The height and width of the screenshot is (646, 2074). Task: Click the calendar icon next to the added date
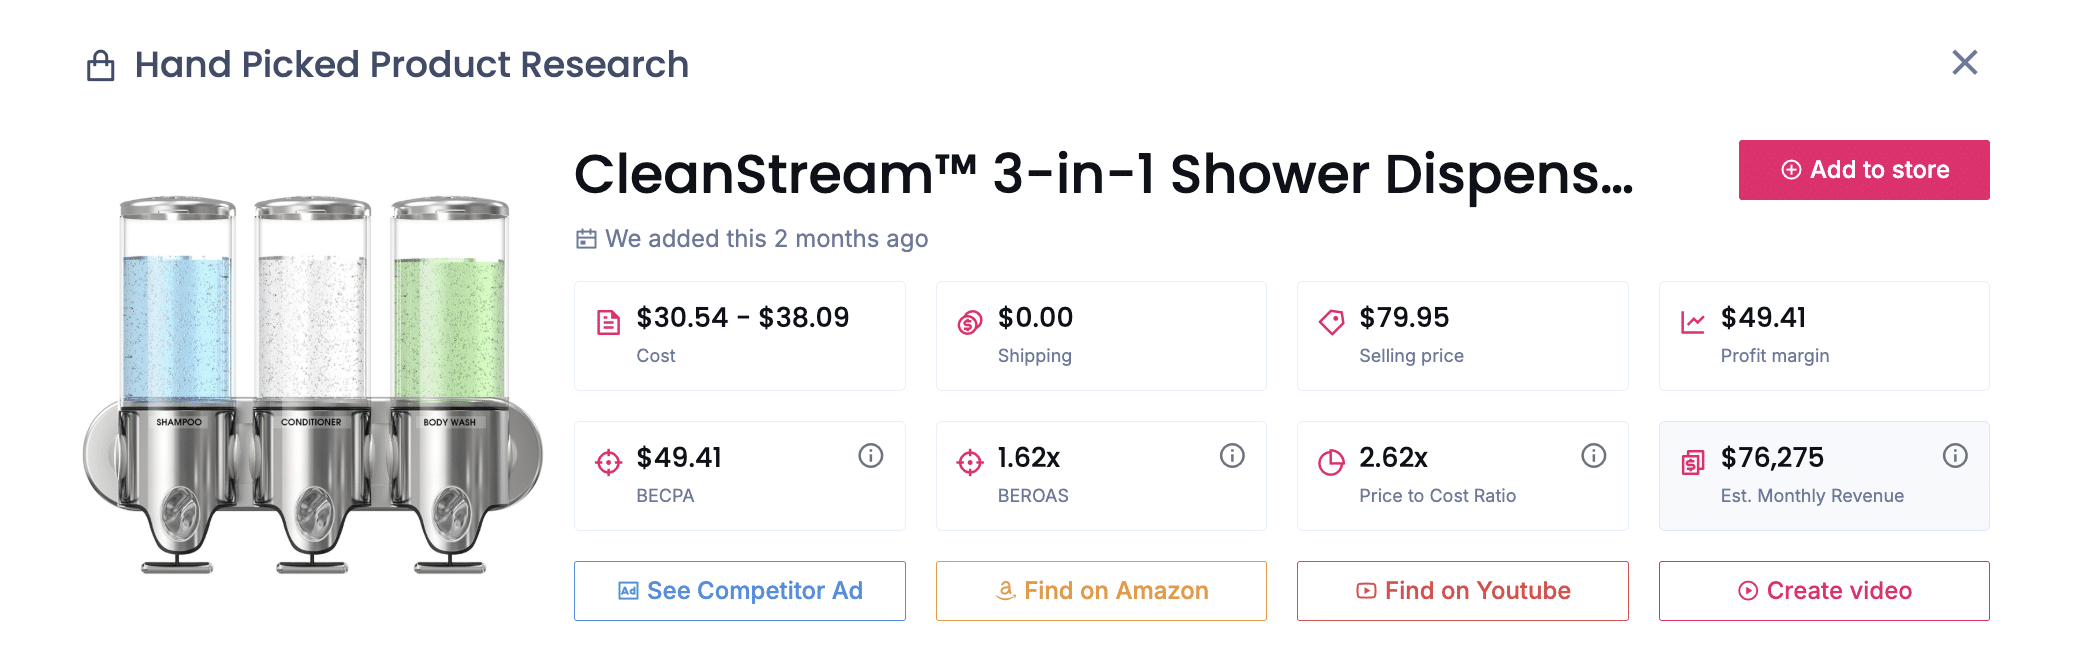coord(586,239)
